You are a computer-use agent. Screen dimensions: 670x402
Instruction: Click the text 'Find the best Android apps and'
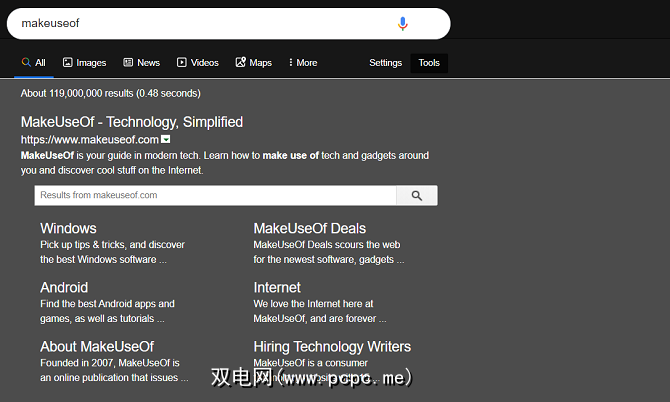[107, 304]
